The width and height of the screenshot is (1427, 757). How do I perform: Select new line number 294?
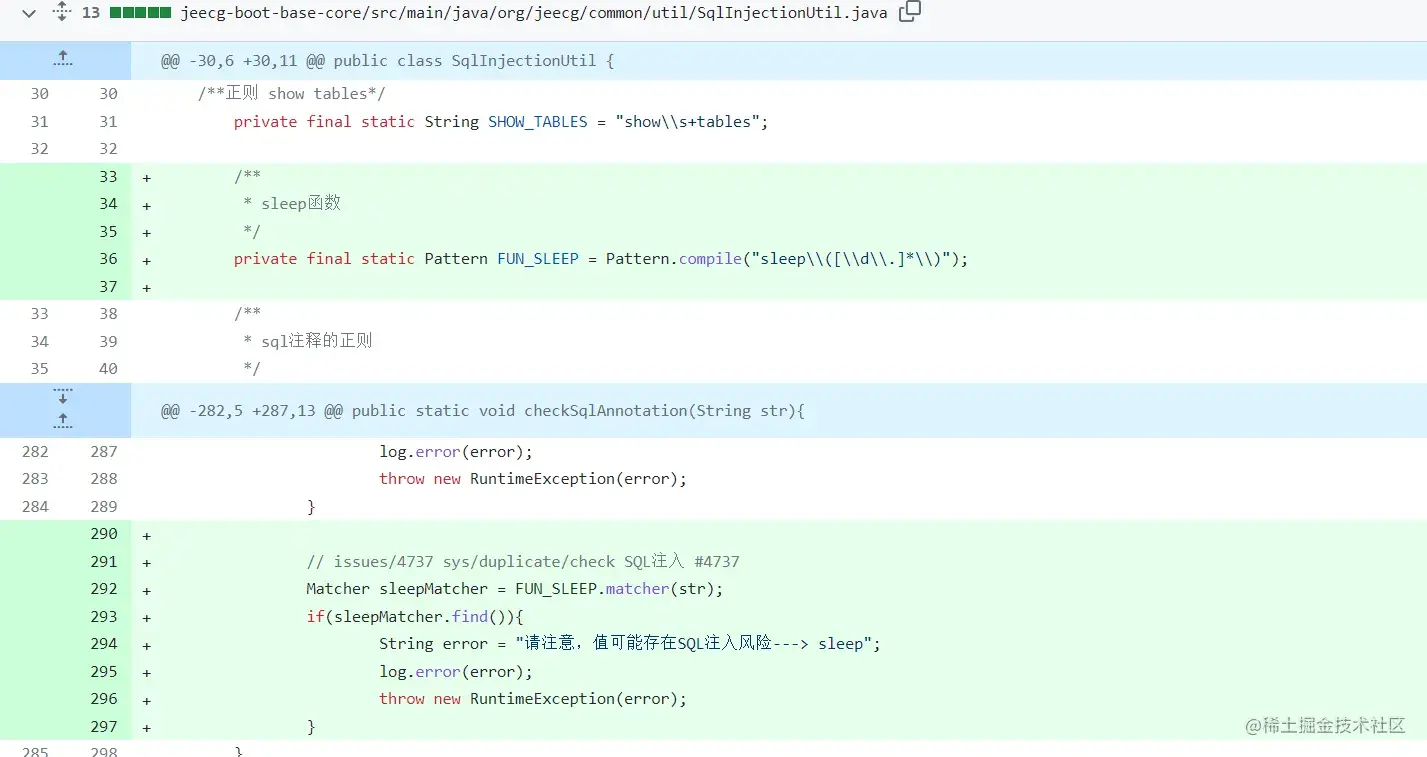point(104,644)
